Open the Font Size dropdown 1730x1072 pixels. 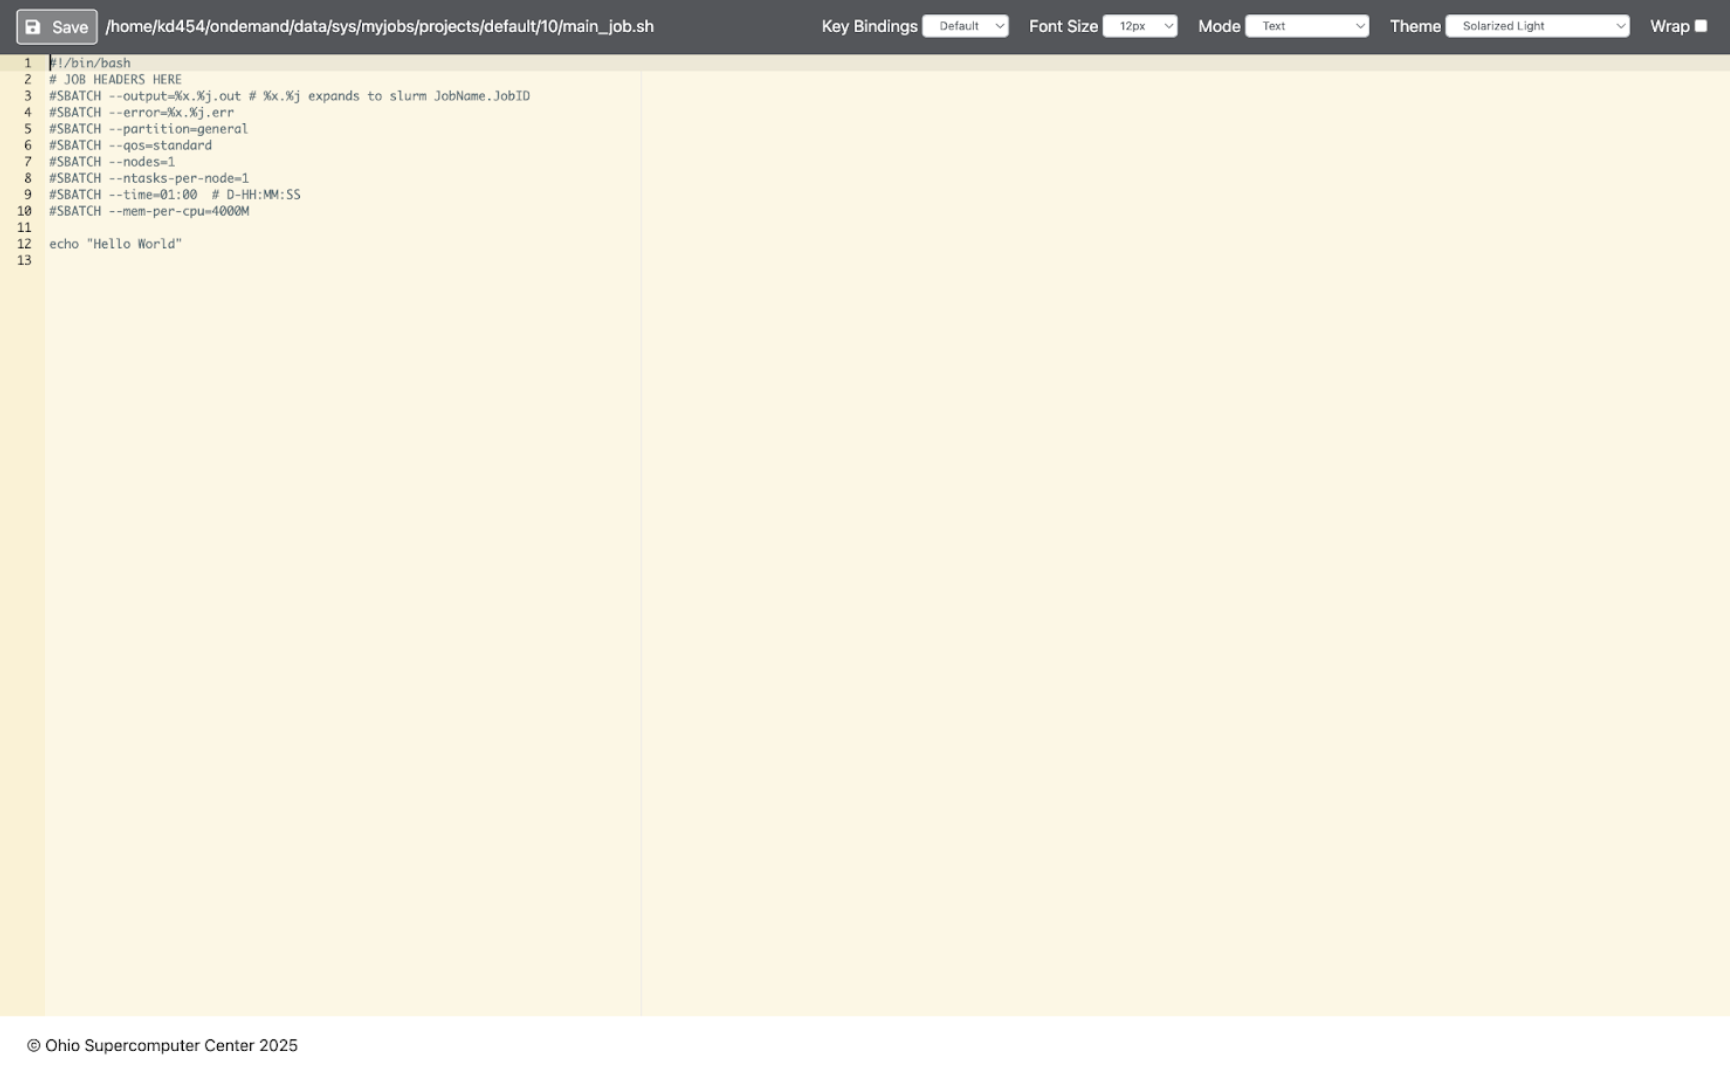coord(1140,26)
